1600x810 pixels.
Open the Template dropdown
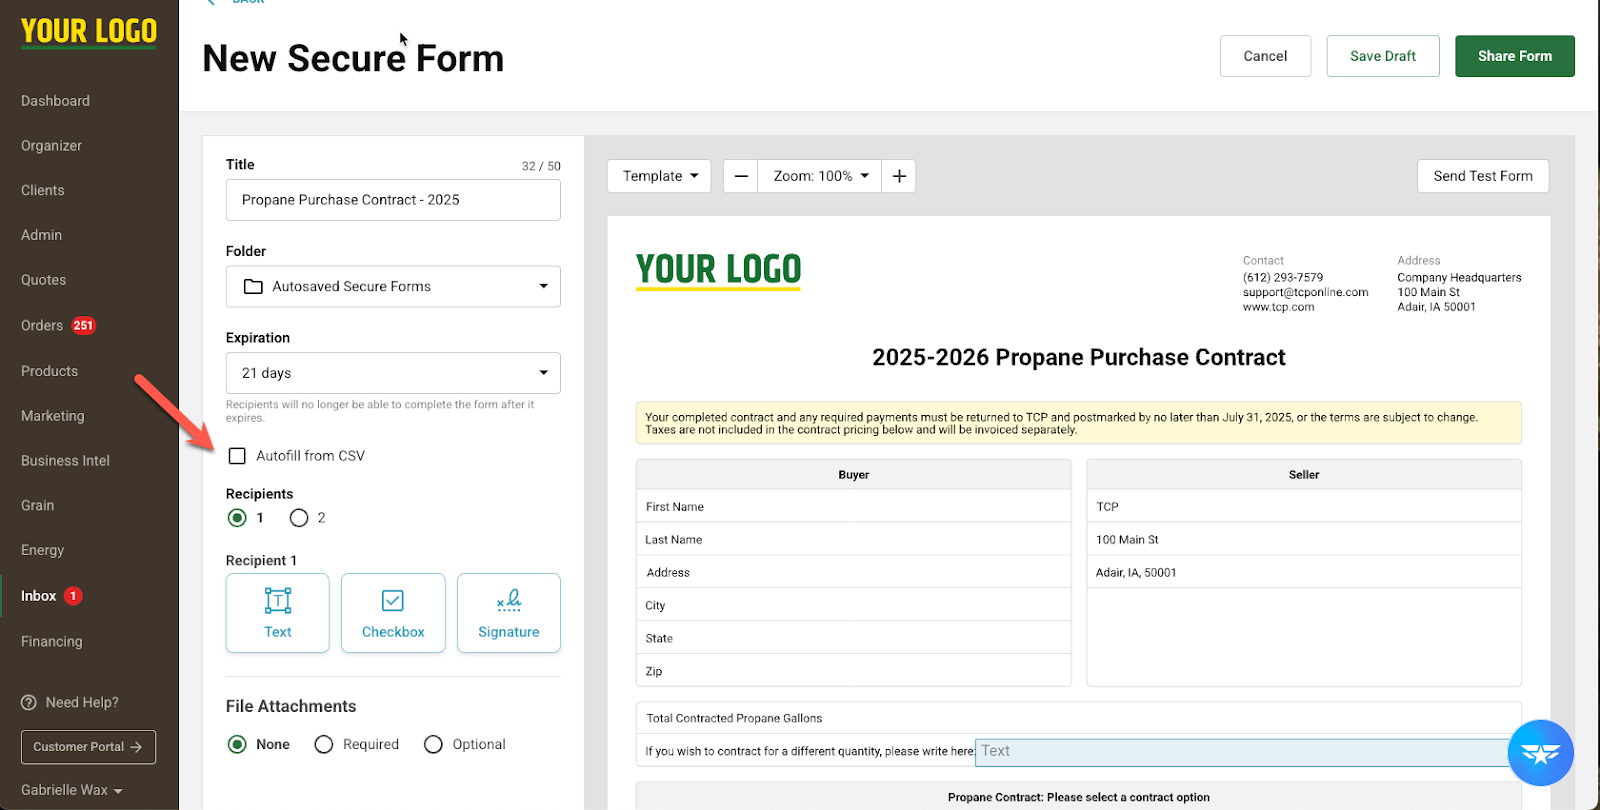659,176
